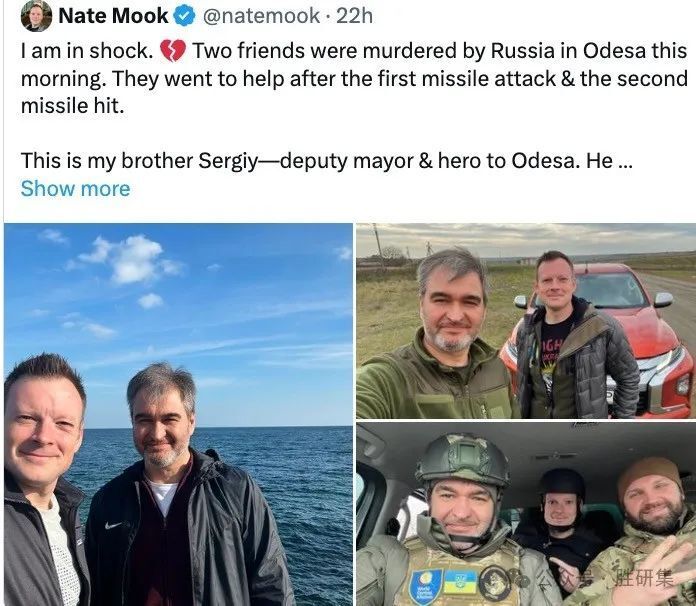
Task: Click the paragraph about brother Sergiy
Action: tap(320, 161)
